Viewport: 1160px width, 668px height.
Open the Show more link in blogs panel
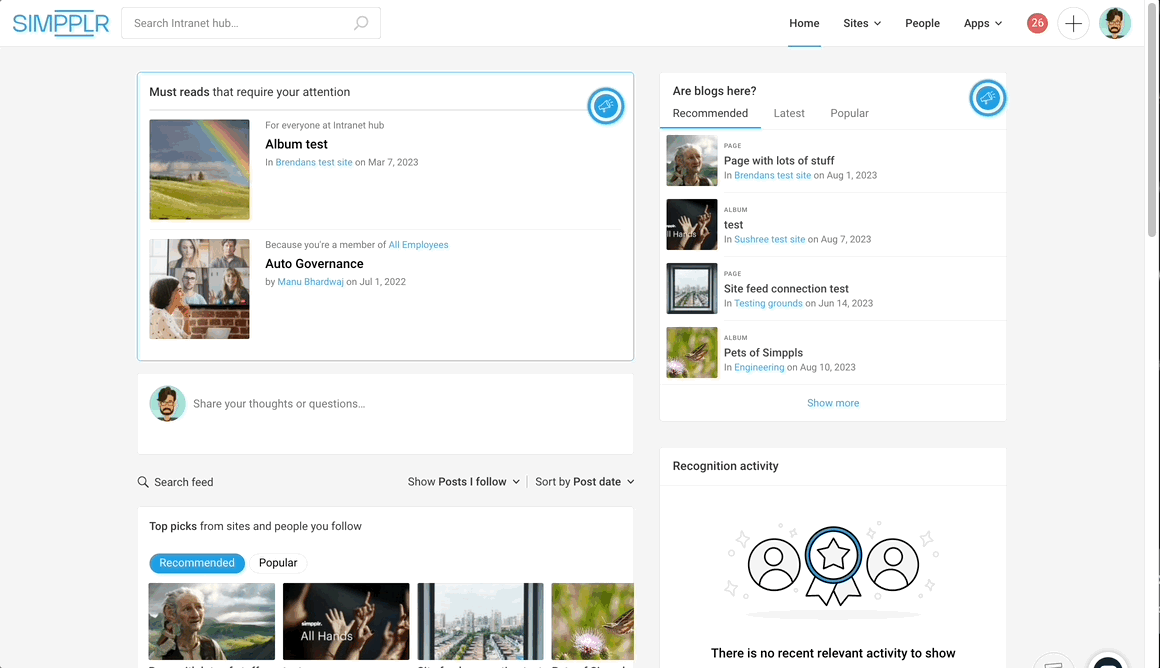pyautogui.click(x=833, y=402)
